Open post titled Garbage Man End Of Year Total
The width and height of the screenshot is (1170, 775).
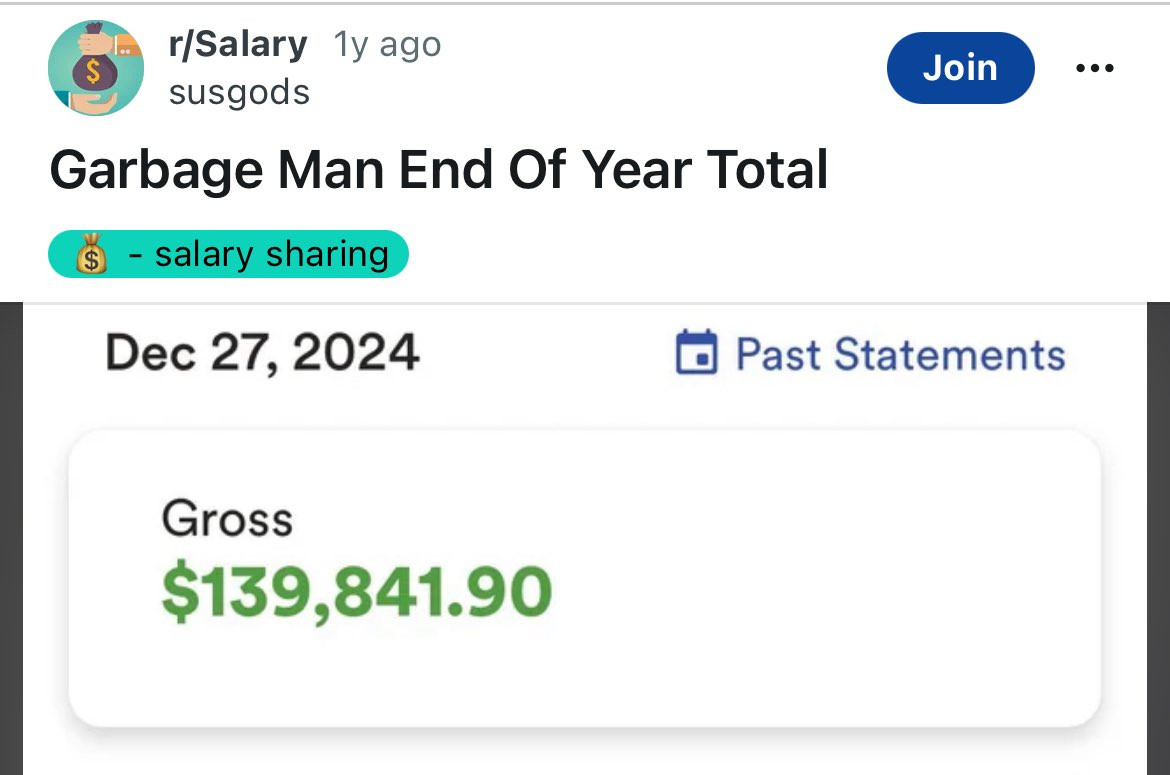click(439, 169)
